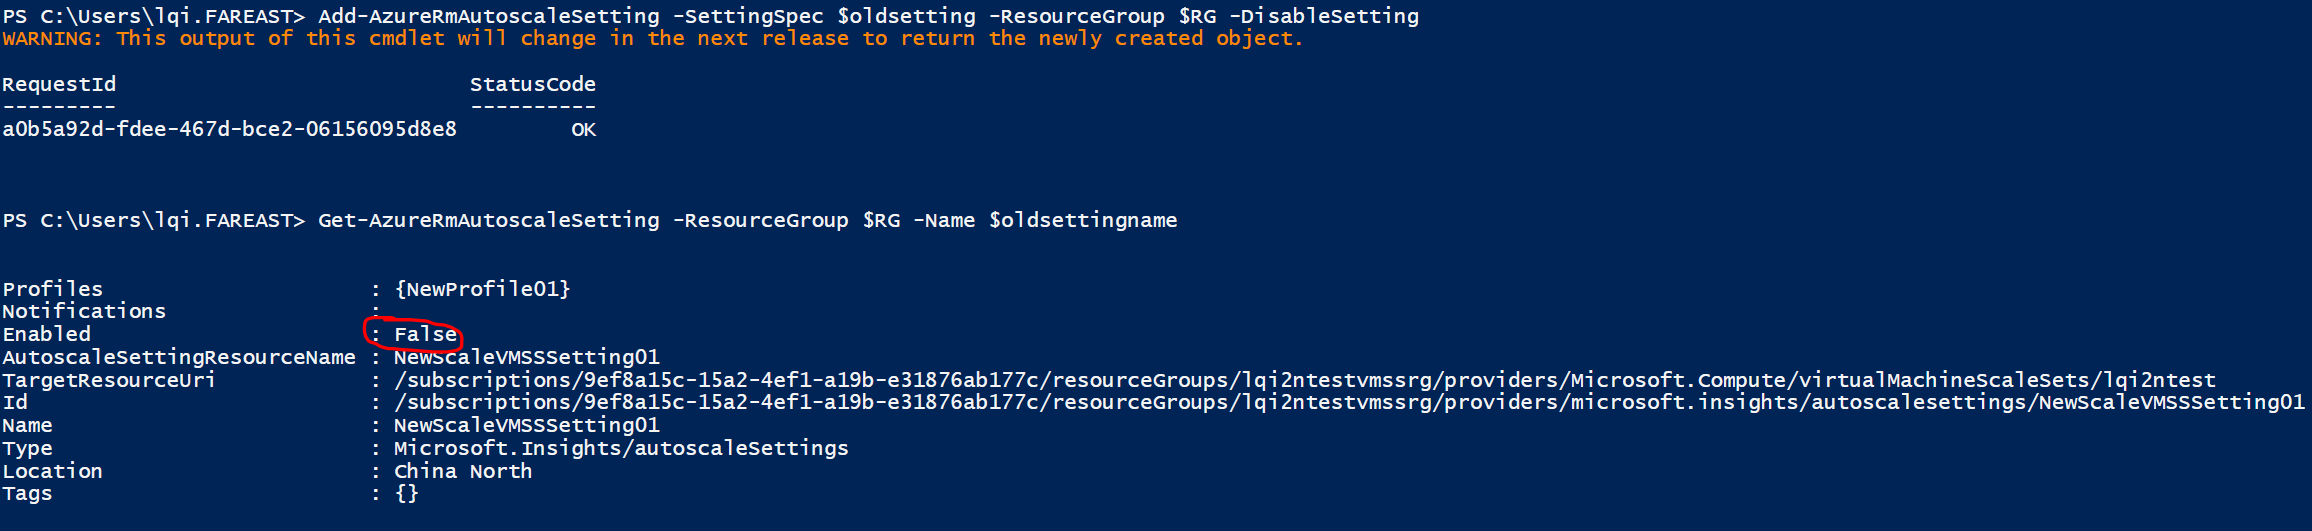Click the TargetResourceUri property label
This screenshot has height=531, width=2312.
109,381
